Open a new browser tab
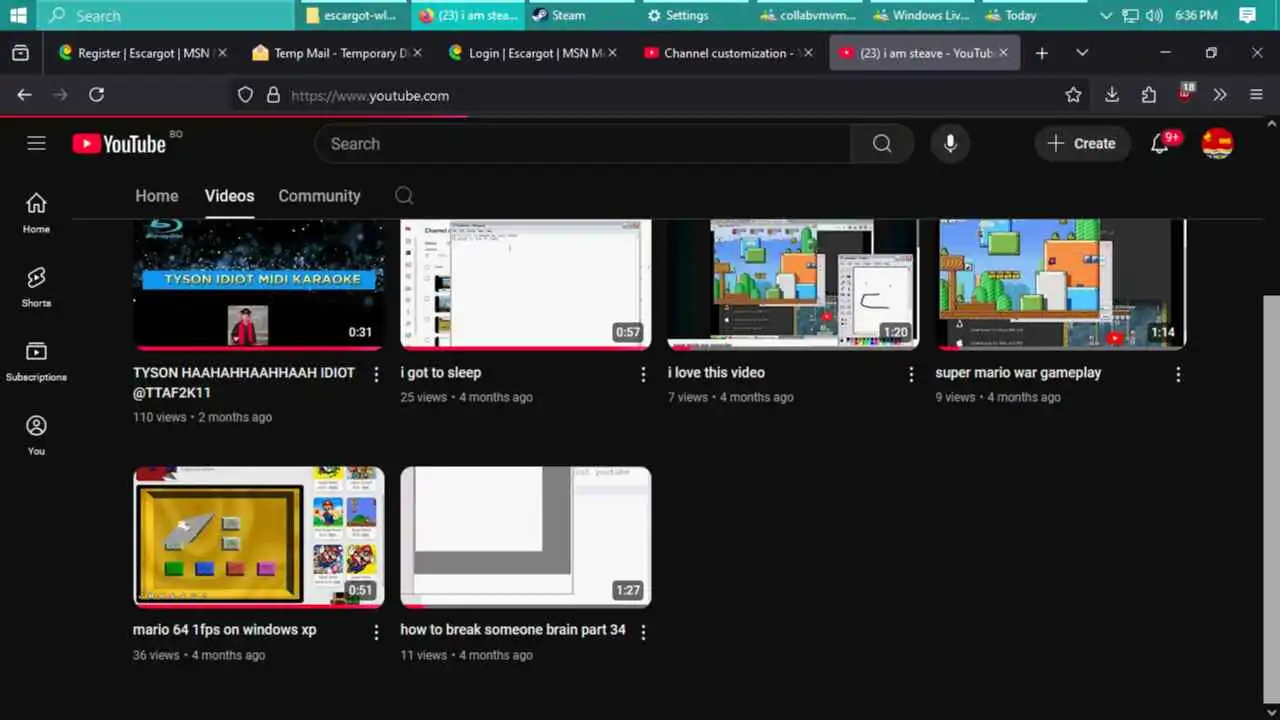This screenshot has width=1280, height=720. coord(1042,53)
